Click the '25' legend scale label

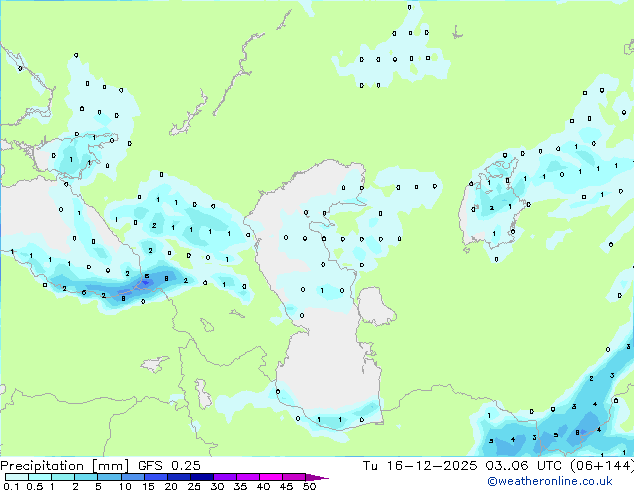click(x=194, y=486)
